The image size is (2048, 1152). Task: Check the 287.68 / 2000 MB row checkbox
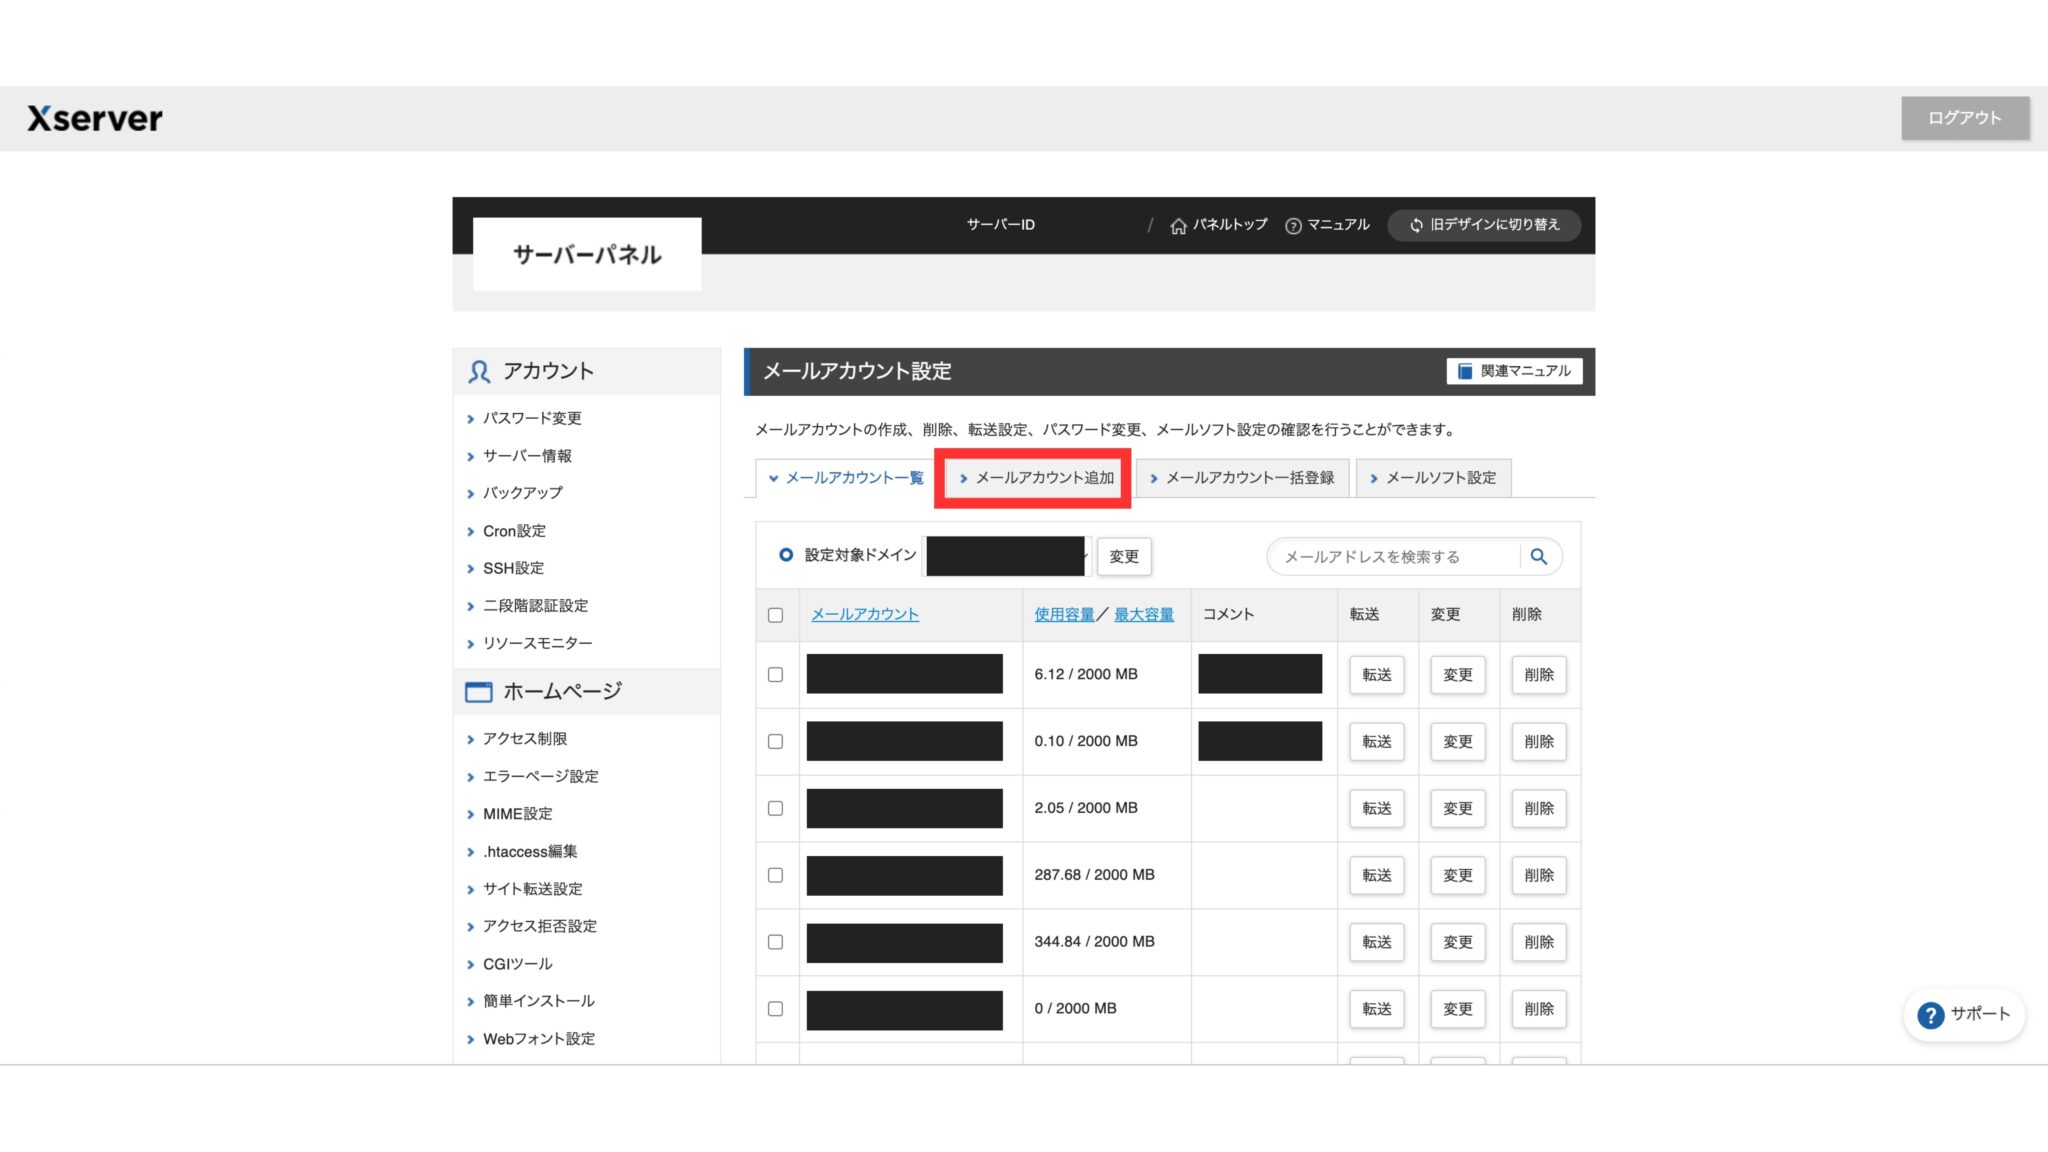point(775,875)
